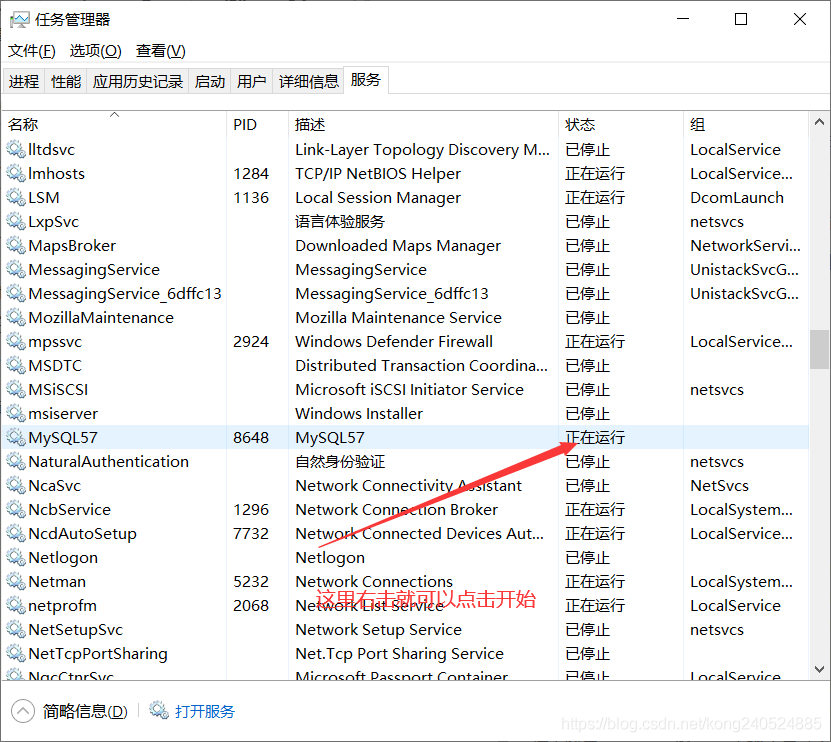Click the Local Session Manager description
Screen dimensions: 831x742
(x=378, y=198)
